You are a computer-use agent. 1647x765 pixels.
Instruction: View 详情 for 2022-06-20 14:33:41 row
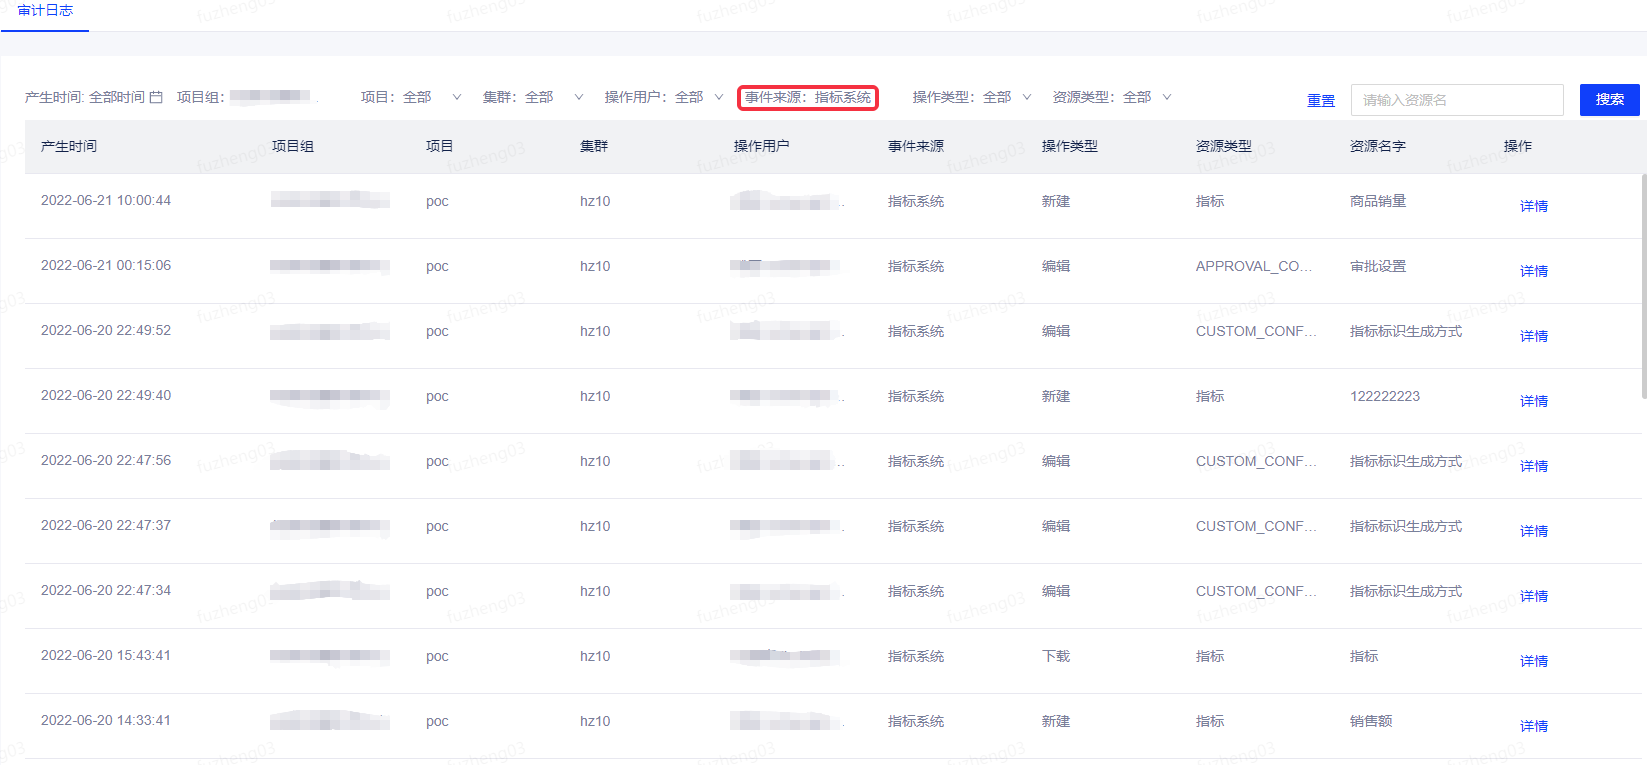tap(1534, 726)
